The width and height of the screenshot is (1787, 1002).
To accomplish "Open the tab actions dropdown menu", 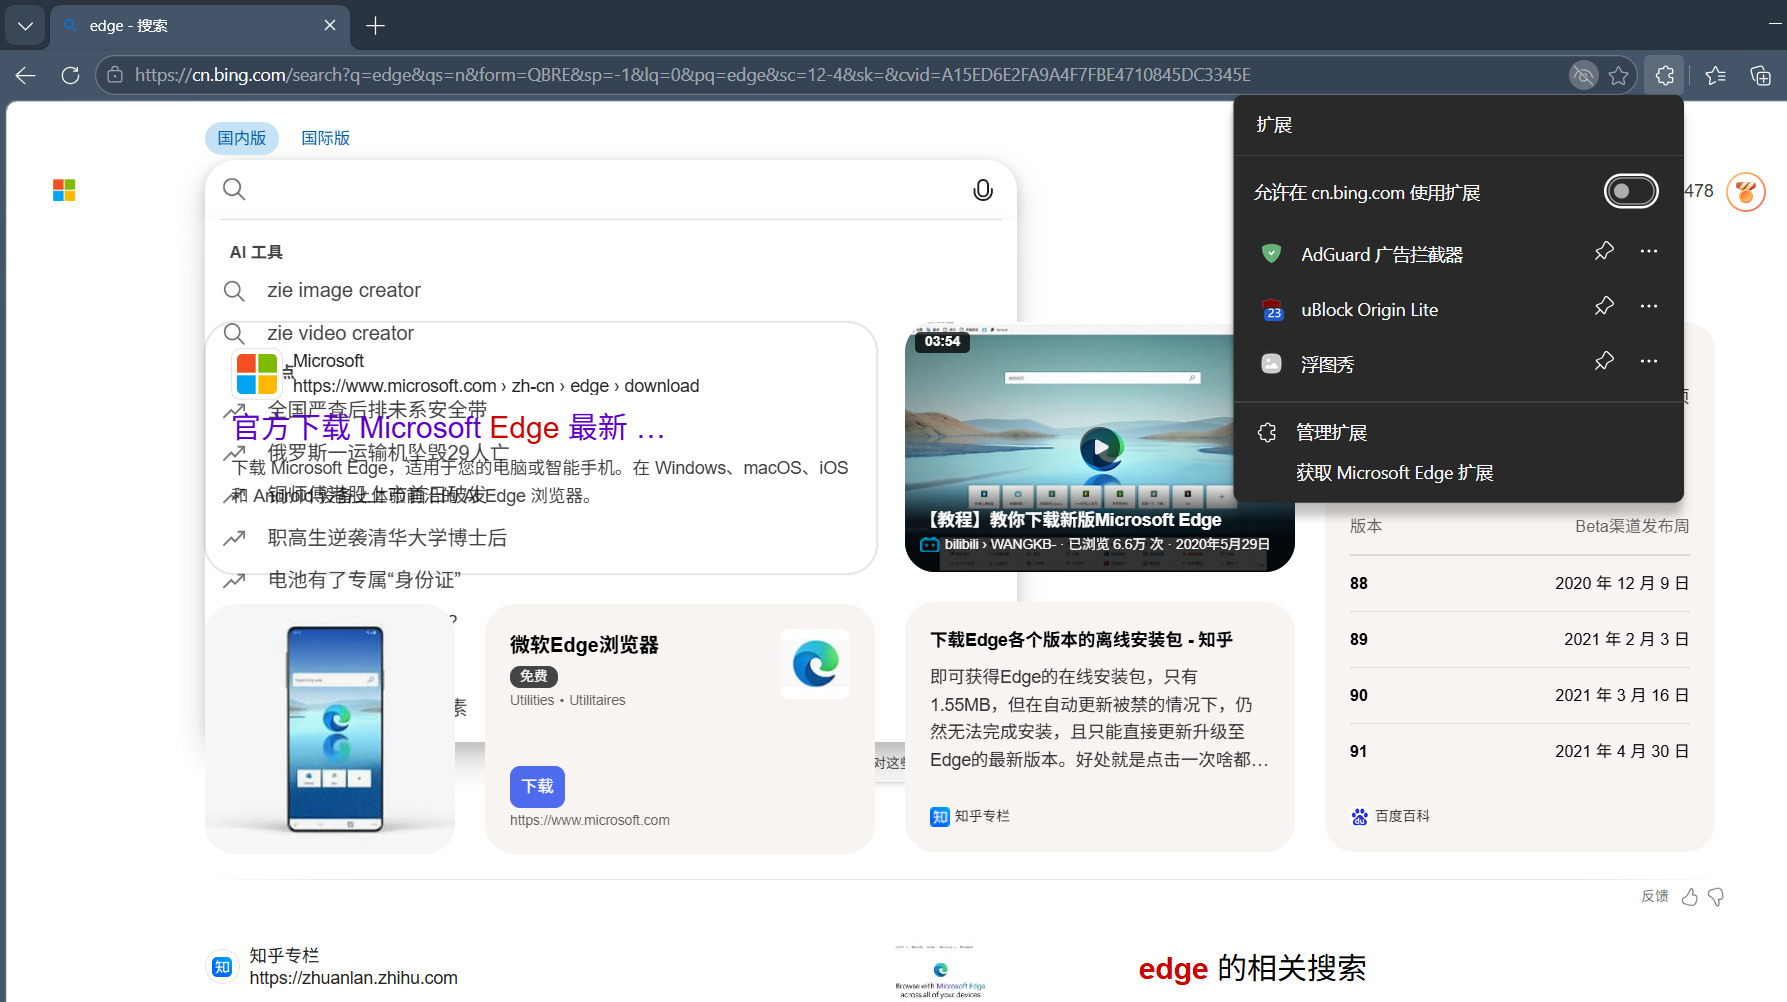I will pos(25,26).
